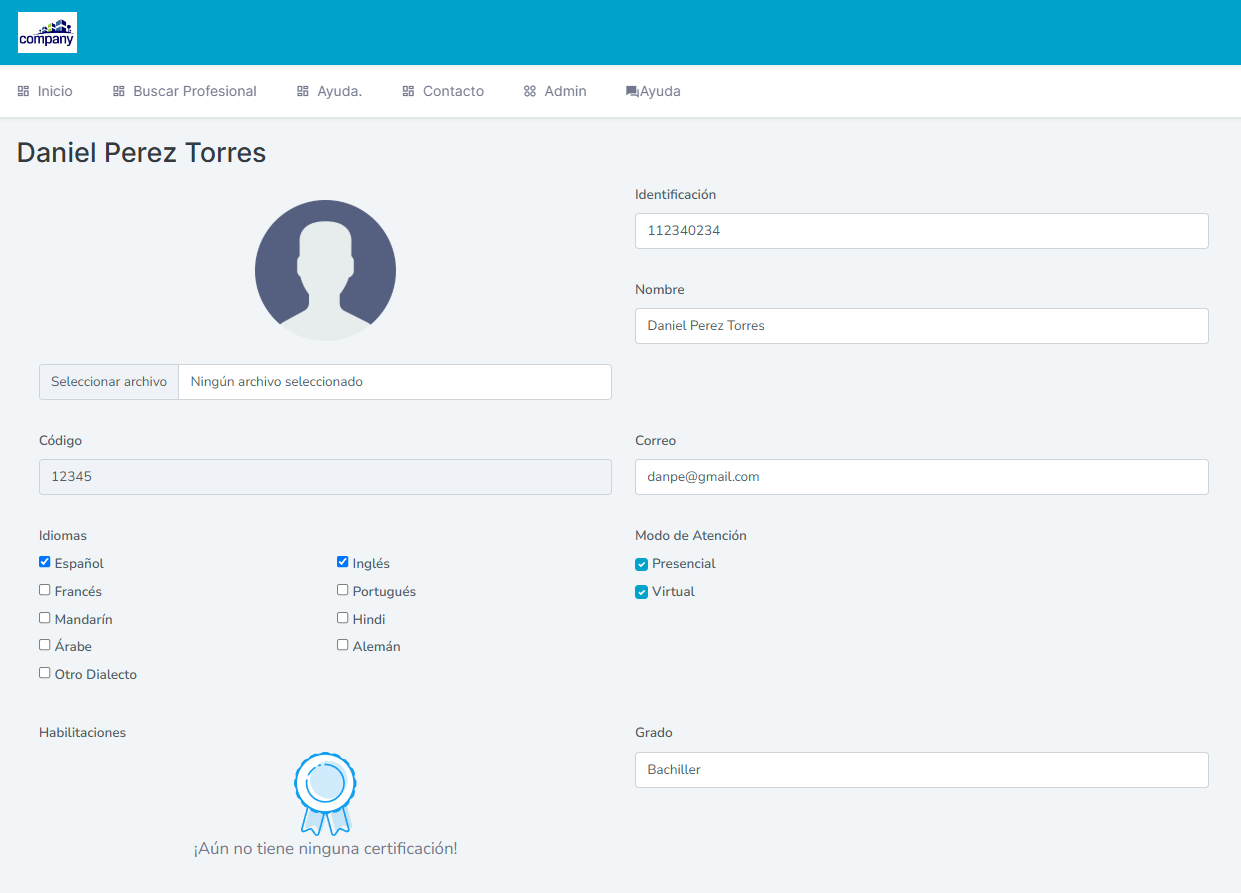Enable the Francés language checkbox
The height and width of the screenshot is (893, 1241).
45,590
